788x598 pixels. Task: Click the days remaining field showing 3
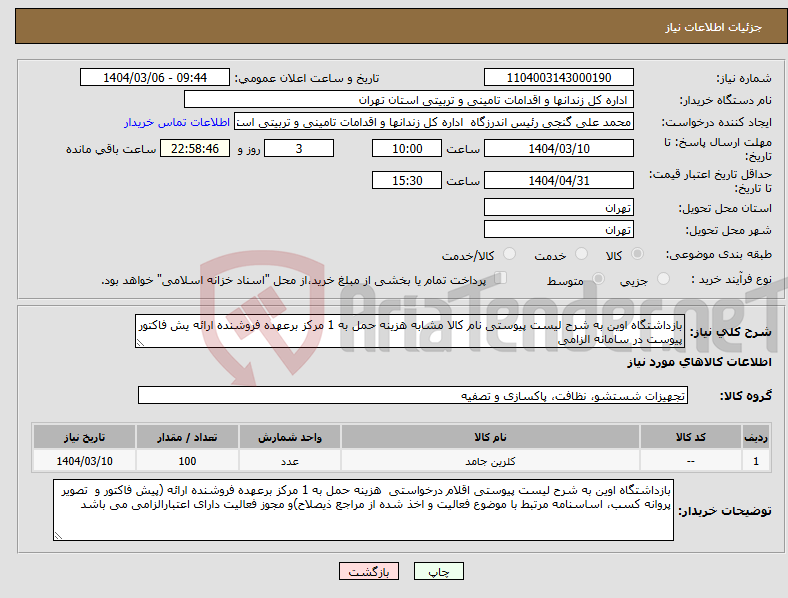(x=299, y=148)
